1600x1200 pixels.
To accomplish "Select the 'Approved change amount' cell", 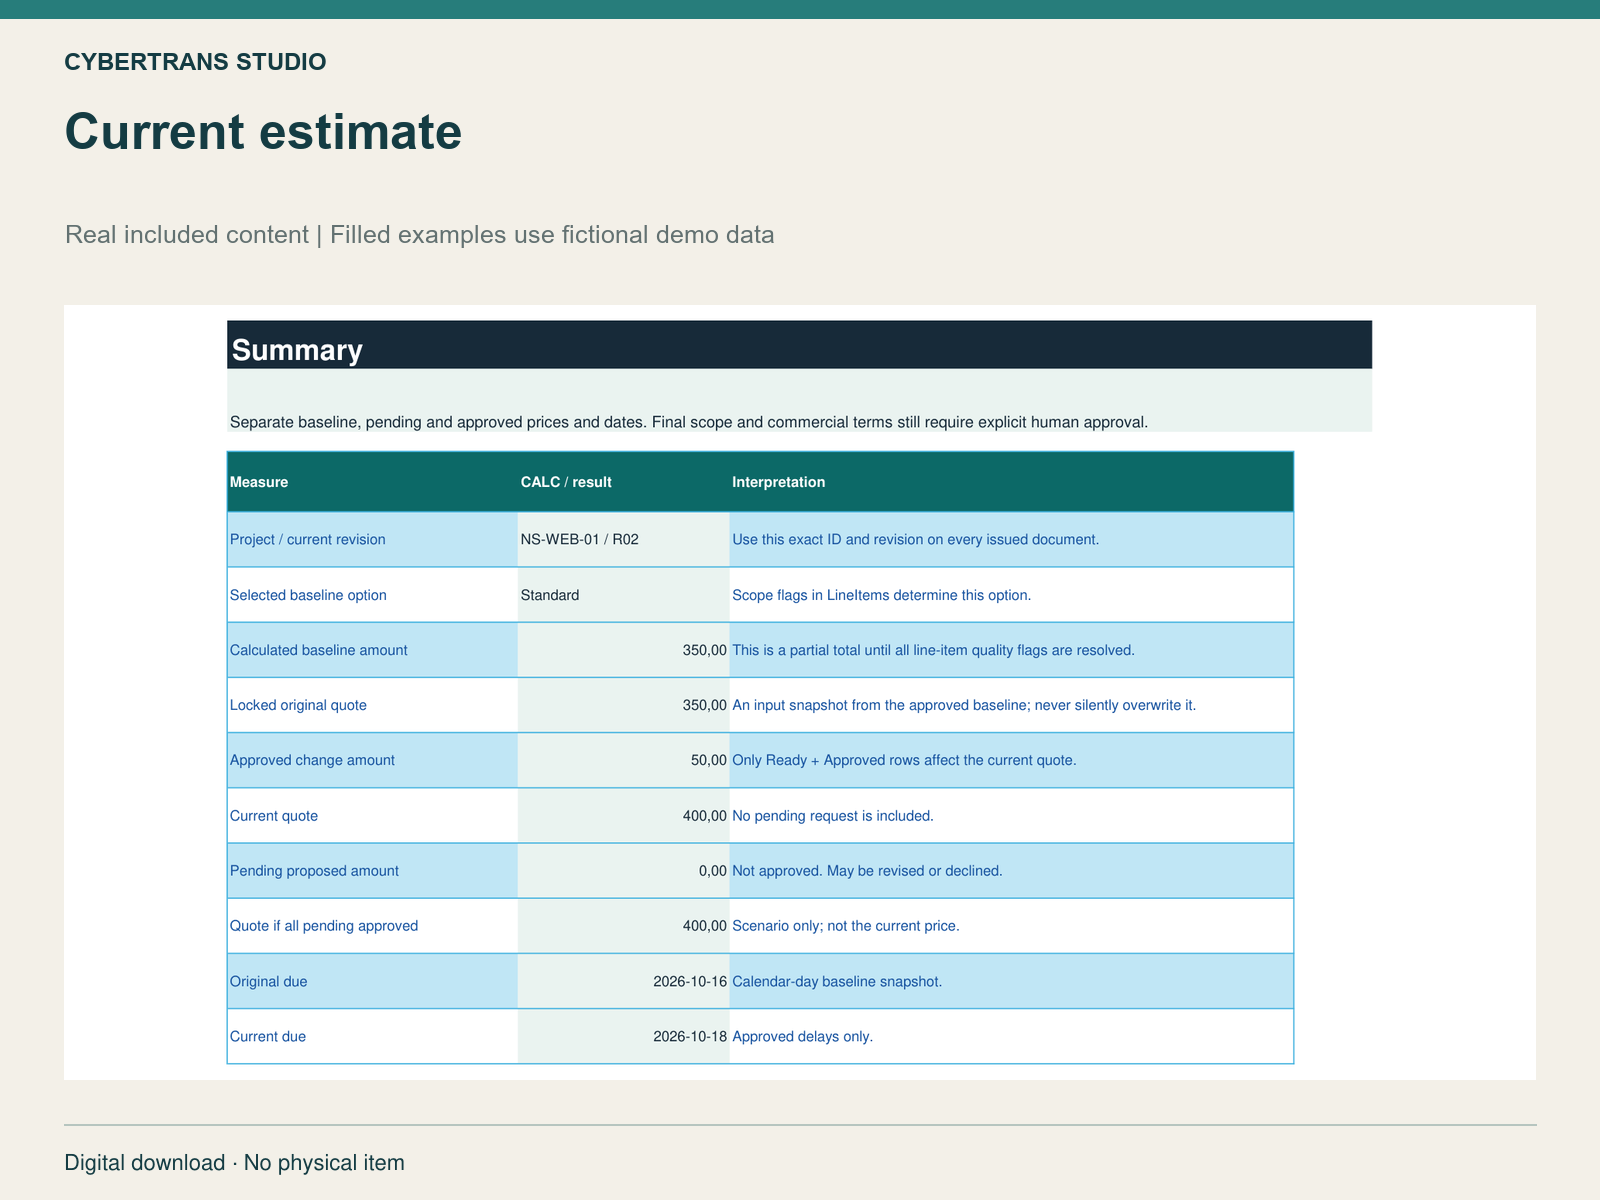I will click(x=372, y=760).
